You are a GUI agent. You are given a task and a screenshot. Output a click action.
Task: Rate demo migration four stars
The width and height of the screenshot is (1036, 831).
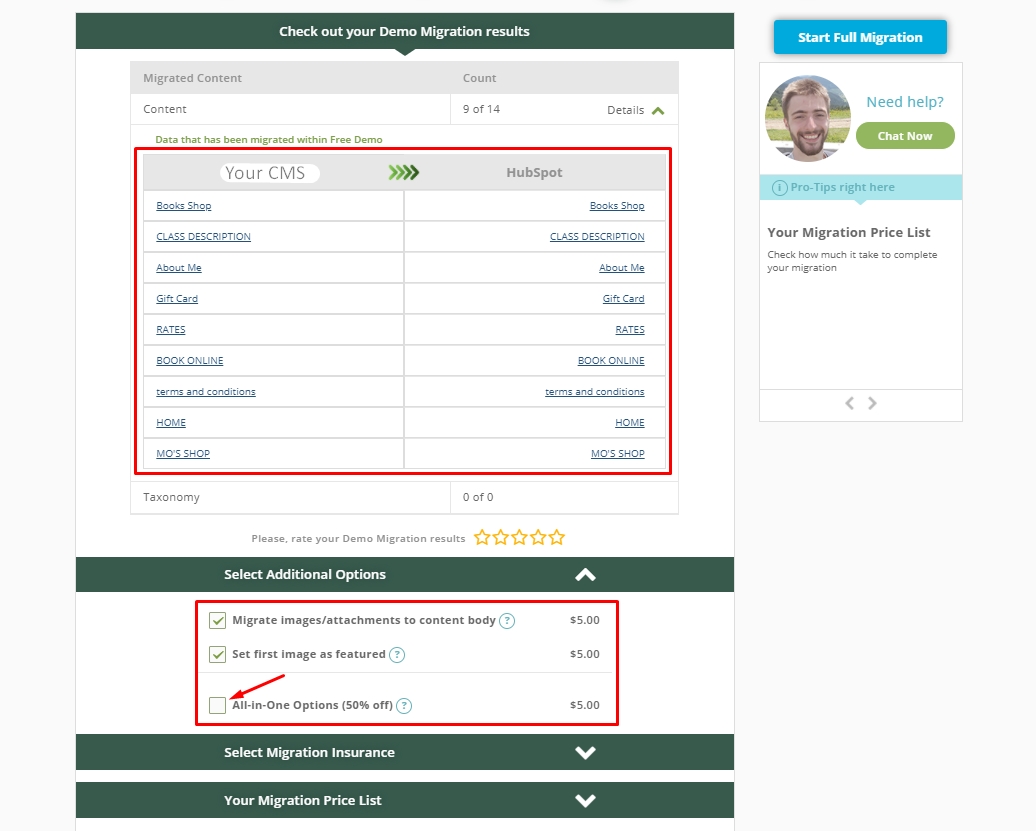tap(538, 537)
